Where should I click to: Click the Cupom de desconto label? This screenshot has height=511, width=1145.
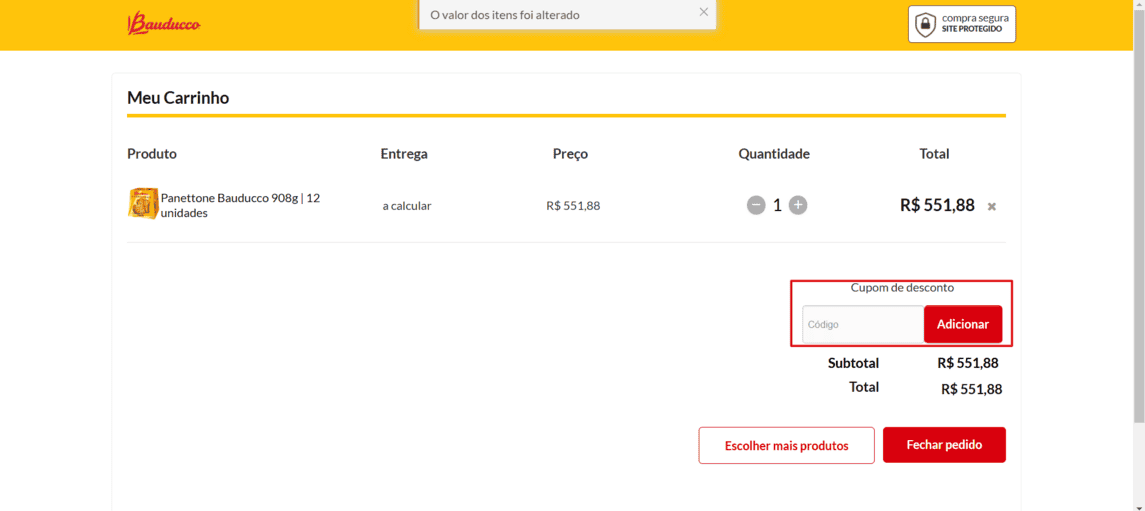tap(902, 288)
